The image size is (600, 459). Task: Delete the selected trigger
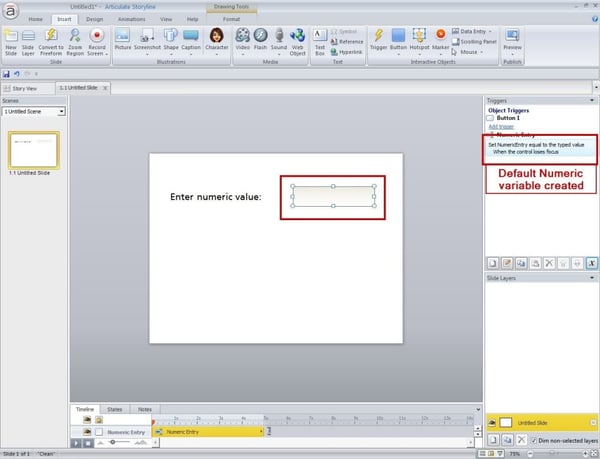pos(549,263)
